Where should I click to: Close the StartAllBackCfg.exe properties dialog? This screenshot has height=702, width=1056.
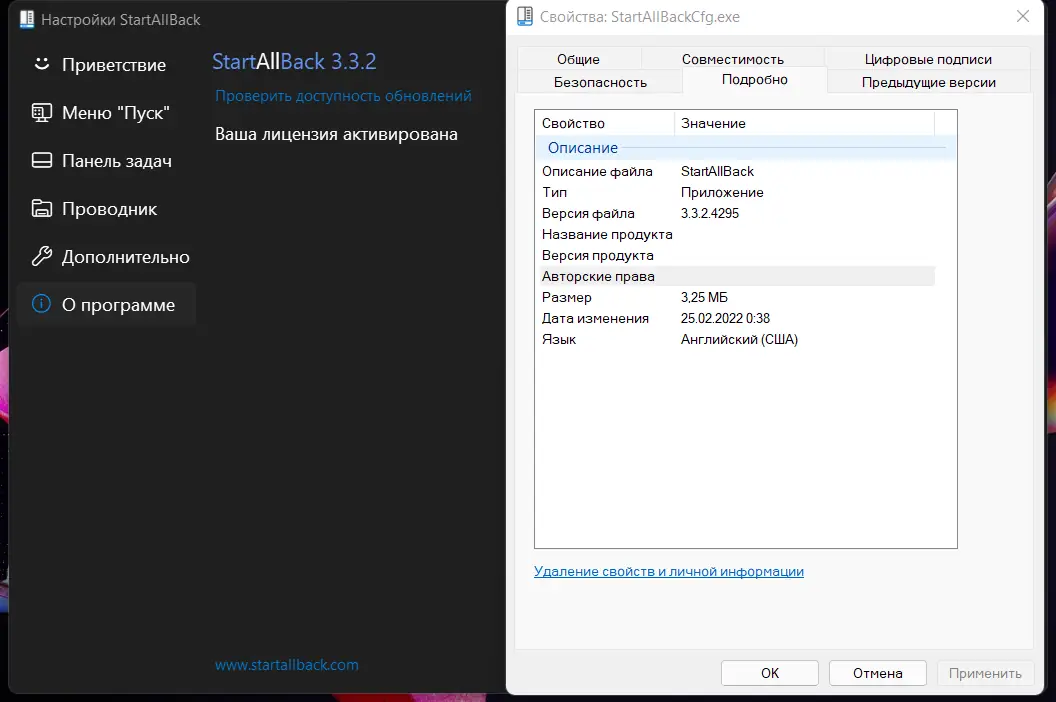point(1022,16)
